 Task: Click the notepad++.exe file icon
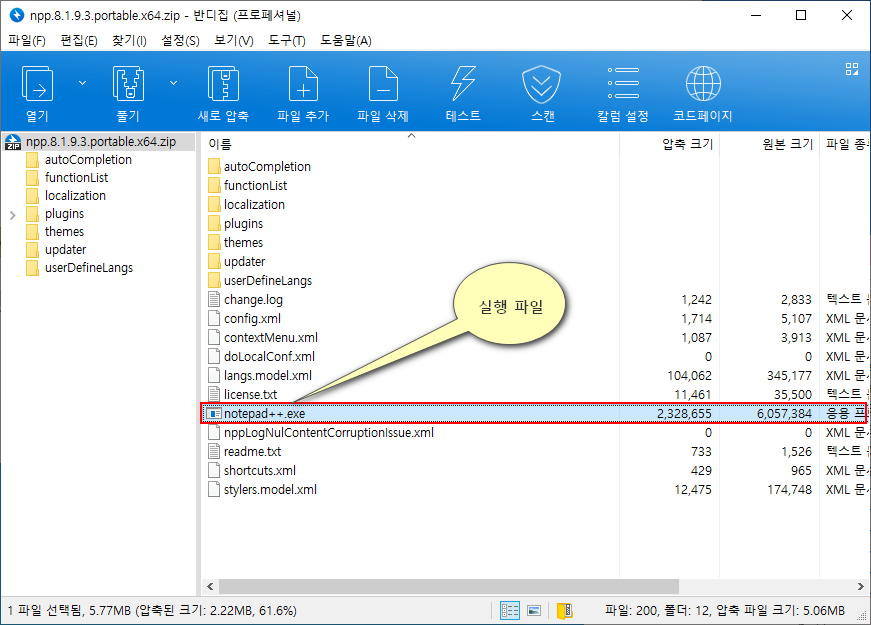(213, 414)
